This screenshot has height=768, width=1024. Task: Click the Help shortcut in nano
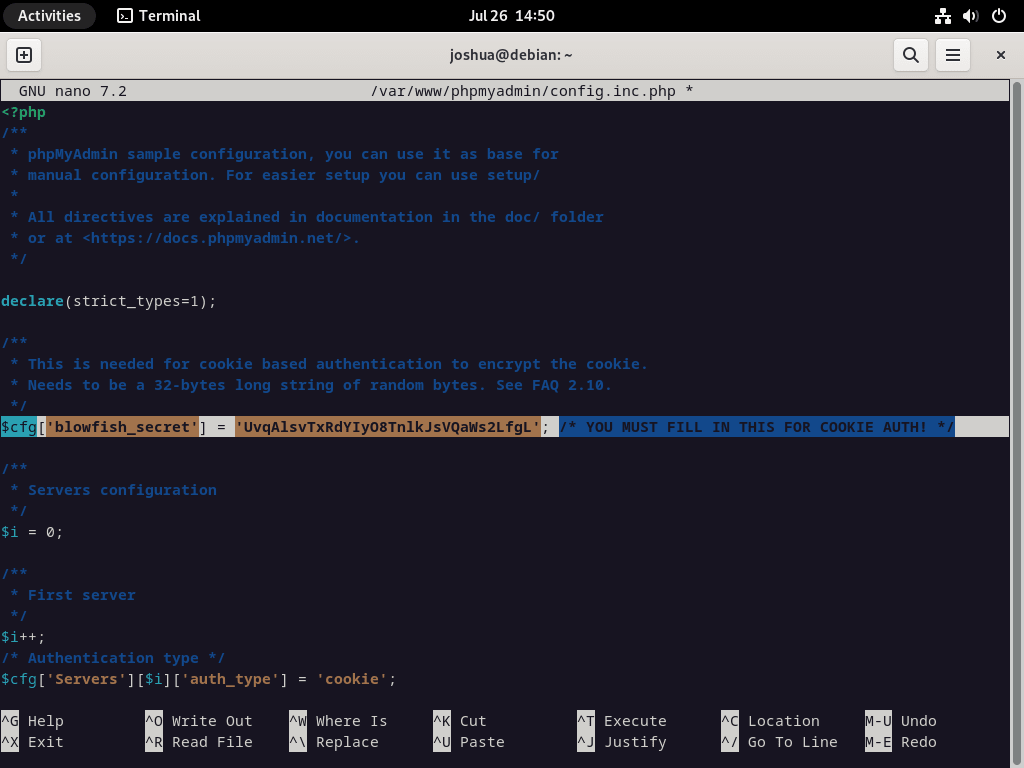coord(45,720)
